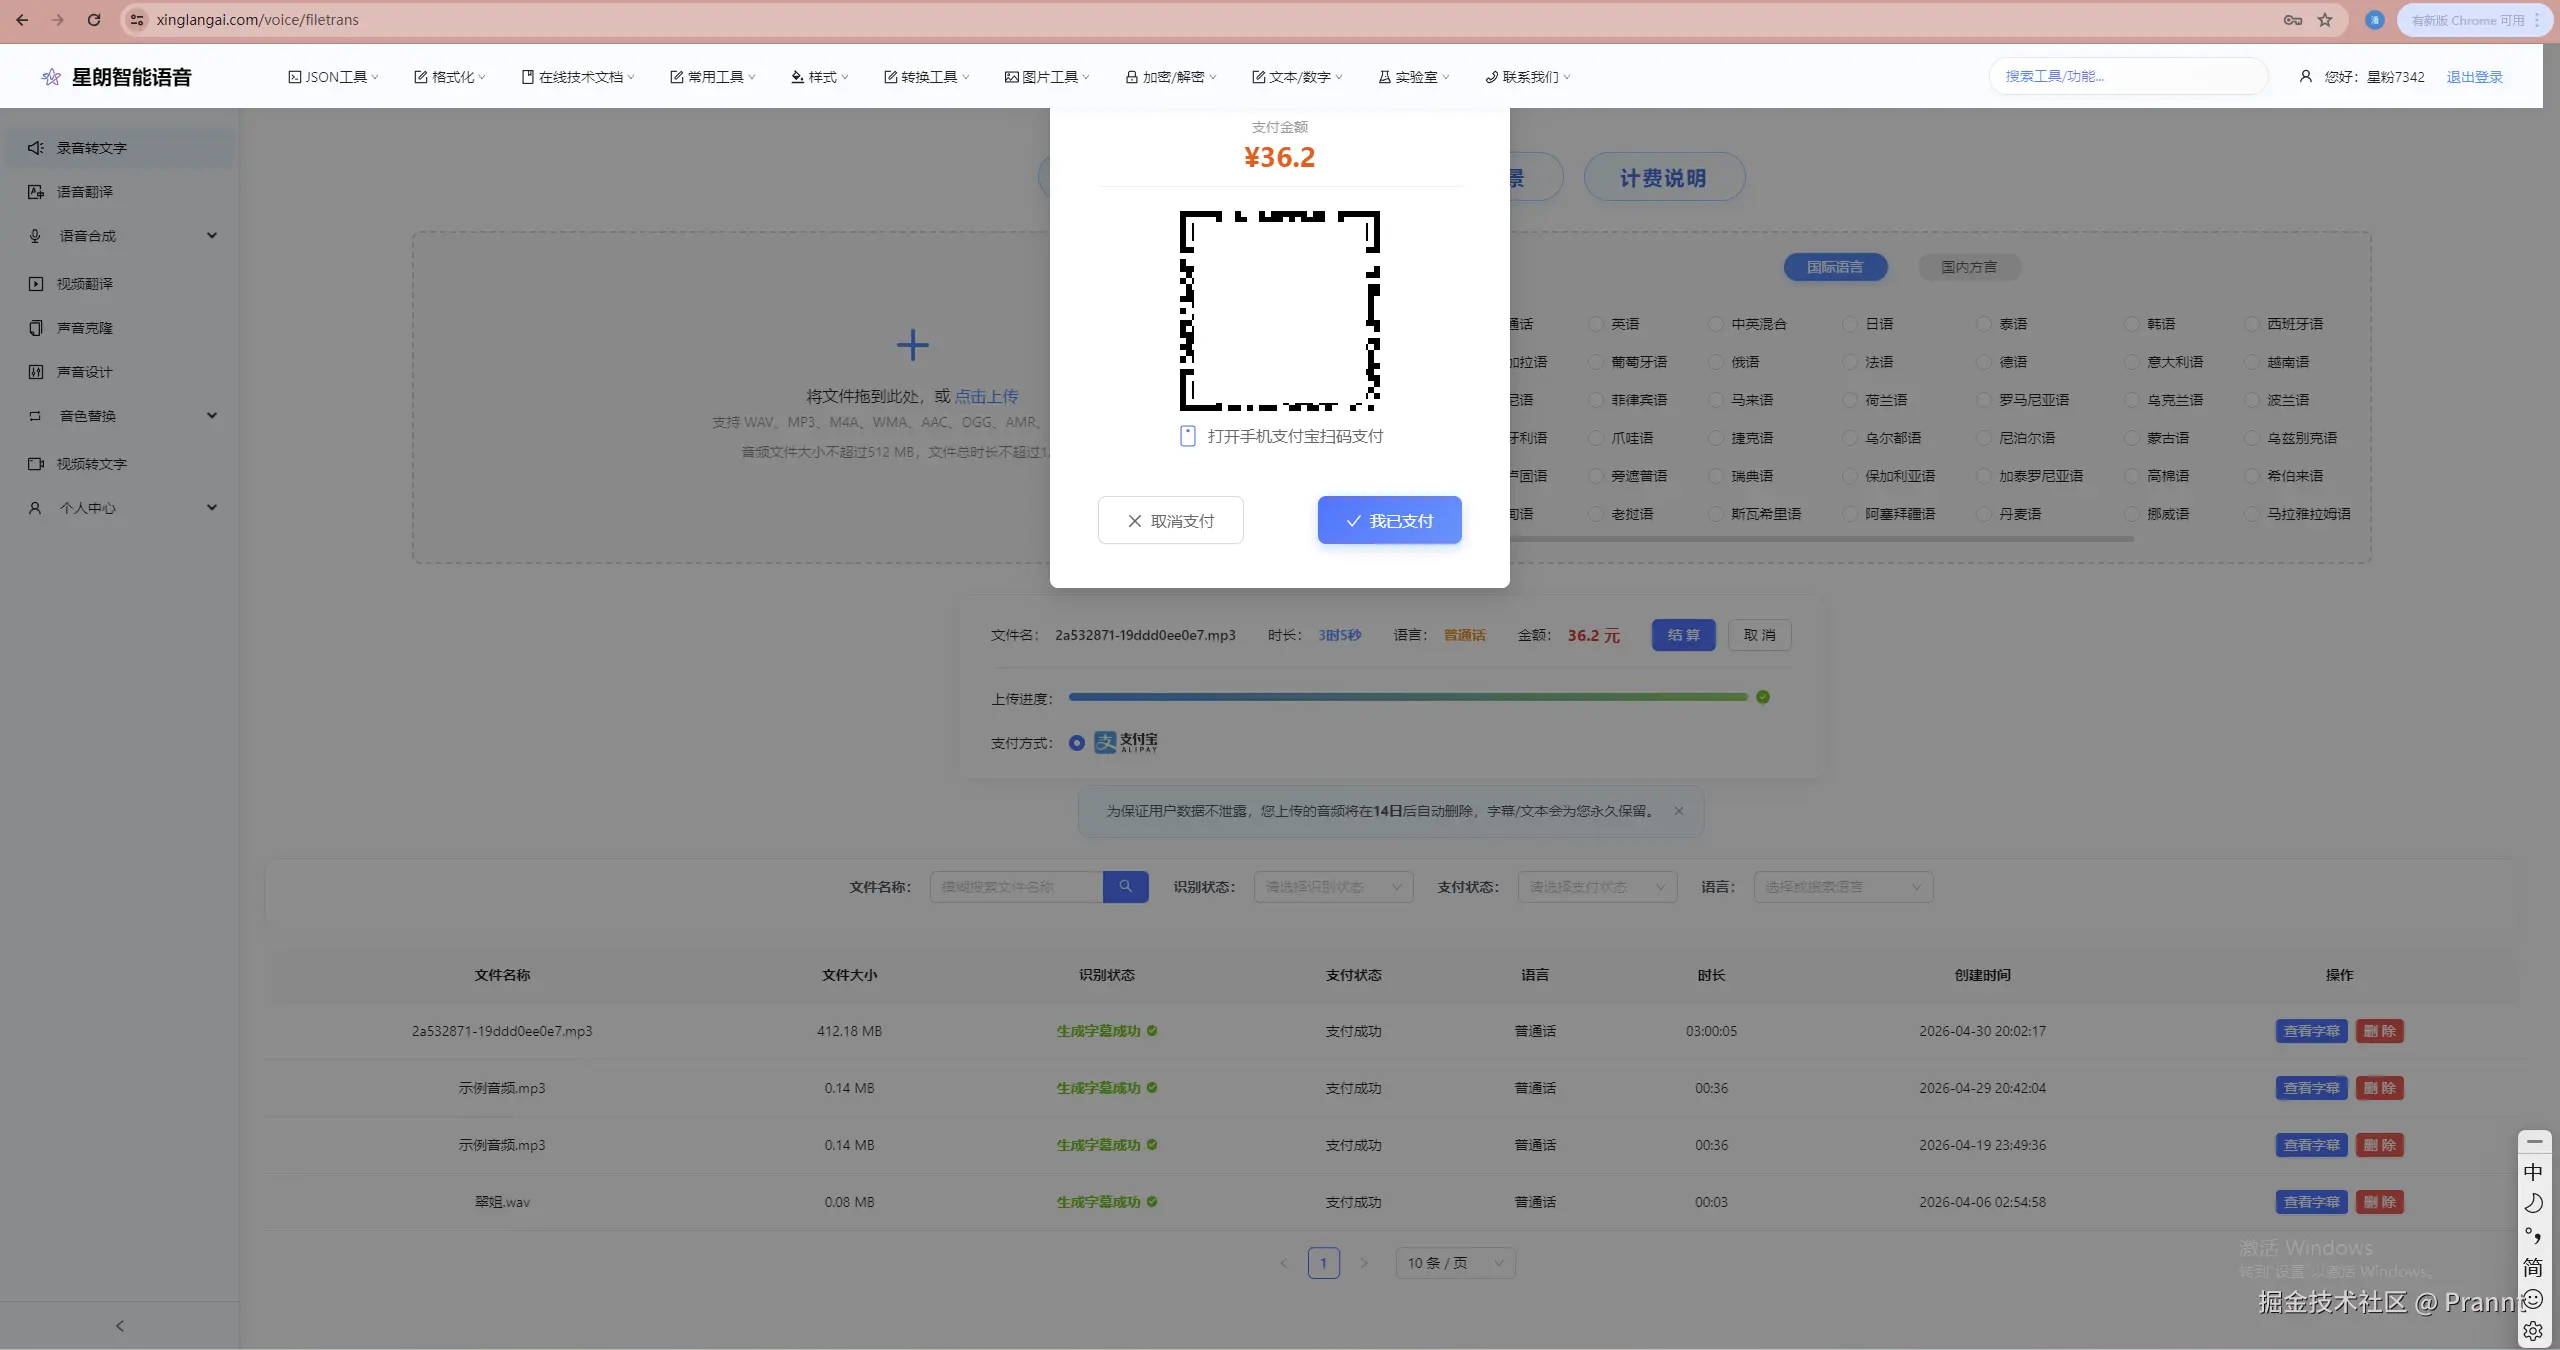
Task: Click the moon icon in the IME bar
Action: pyautogui.click(x=2533, y=1203)
